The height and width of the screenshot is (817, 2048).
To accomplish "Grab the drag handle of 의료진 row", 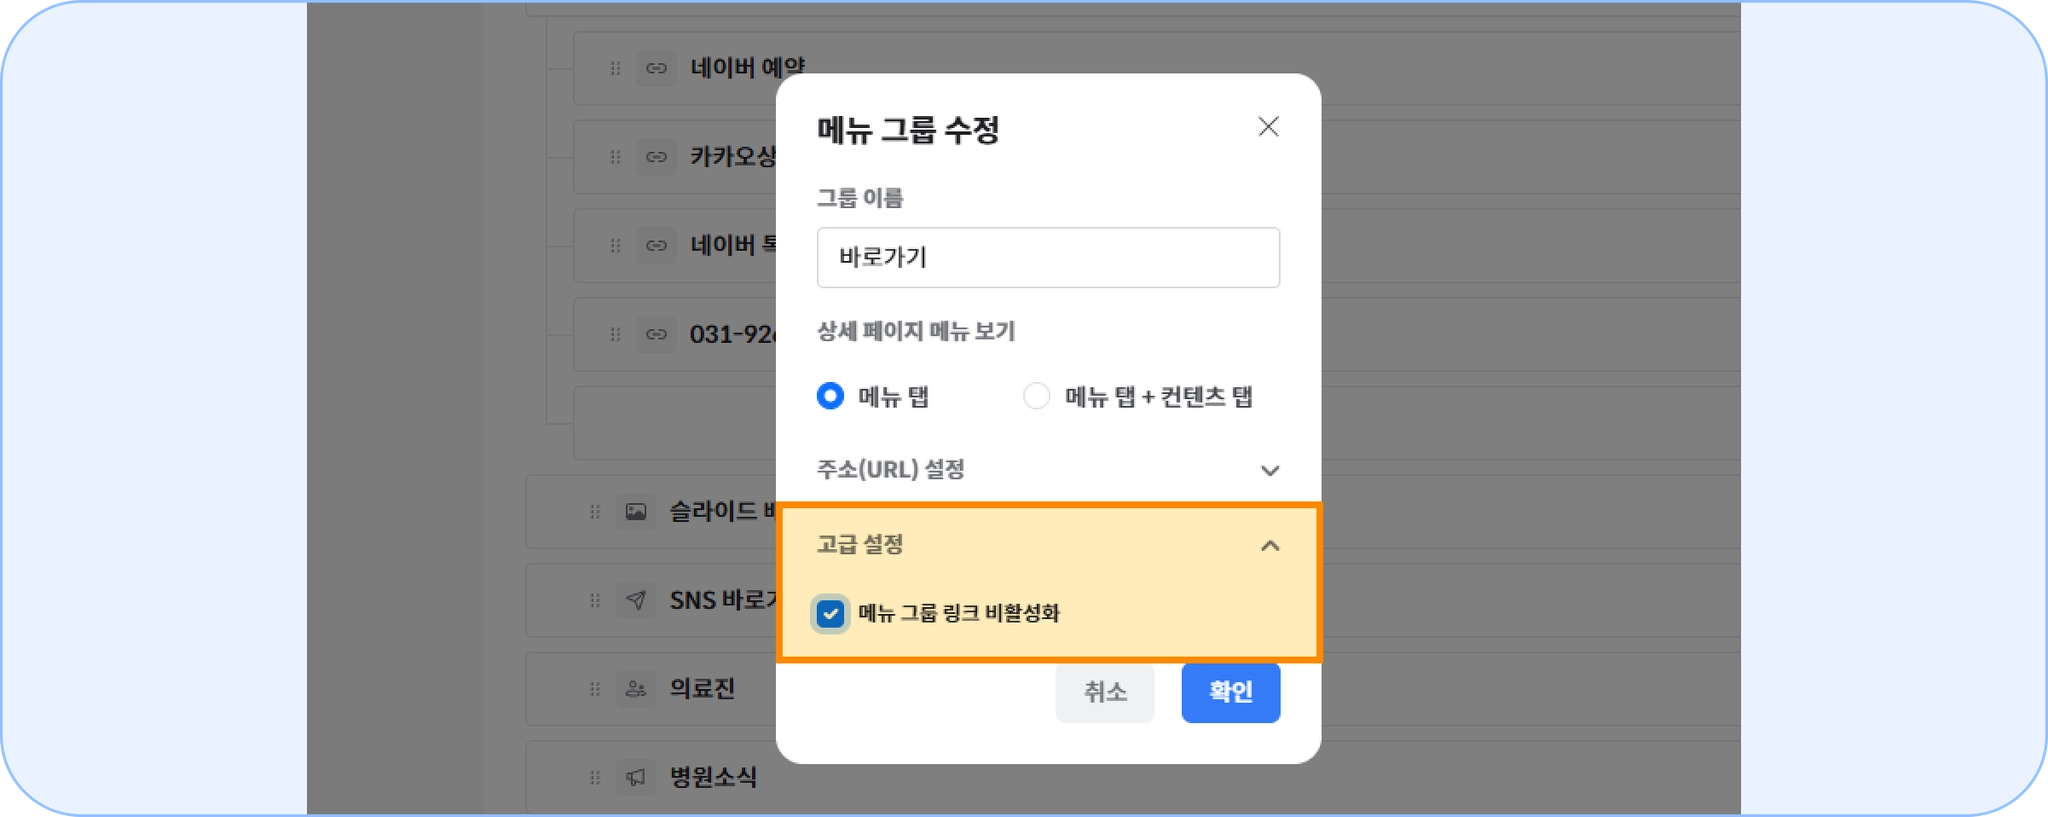I will (x=595, y=689).
